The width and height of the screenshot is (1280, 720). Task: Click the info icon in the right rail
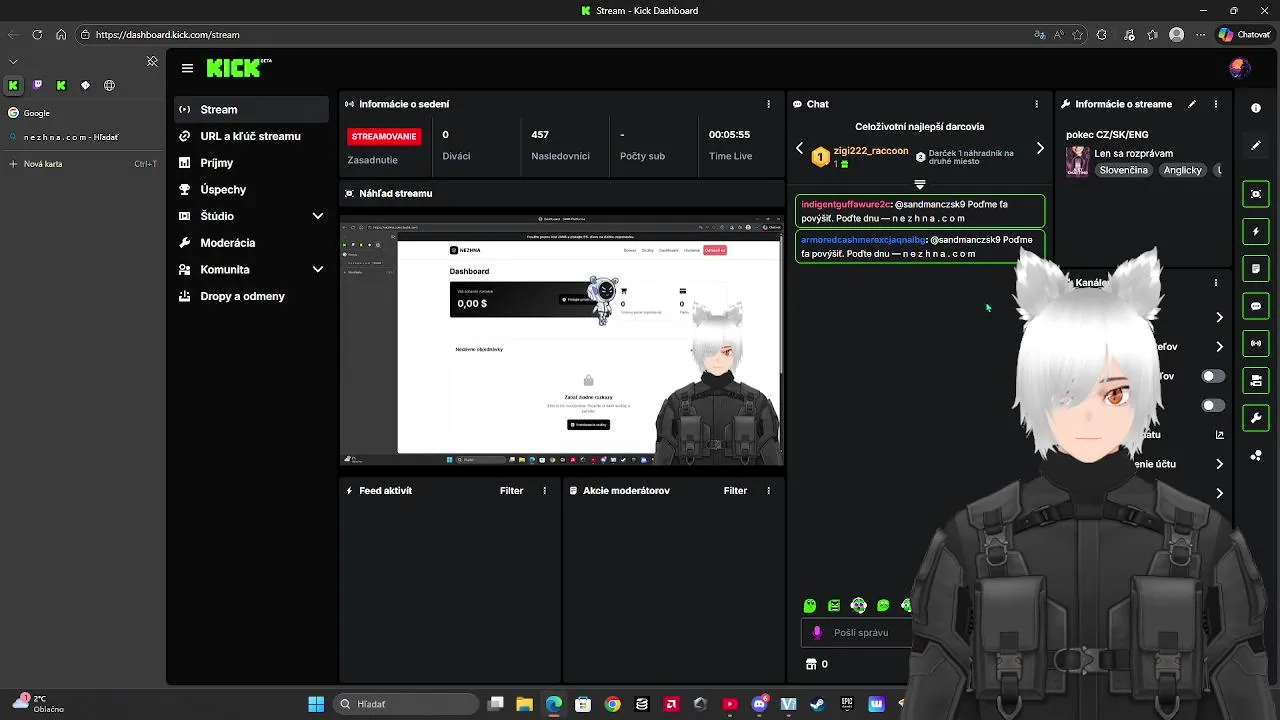1256,108
